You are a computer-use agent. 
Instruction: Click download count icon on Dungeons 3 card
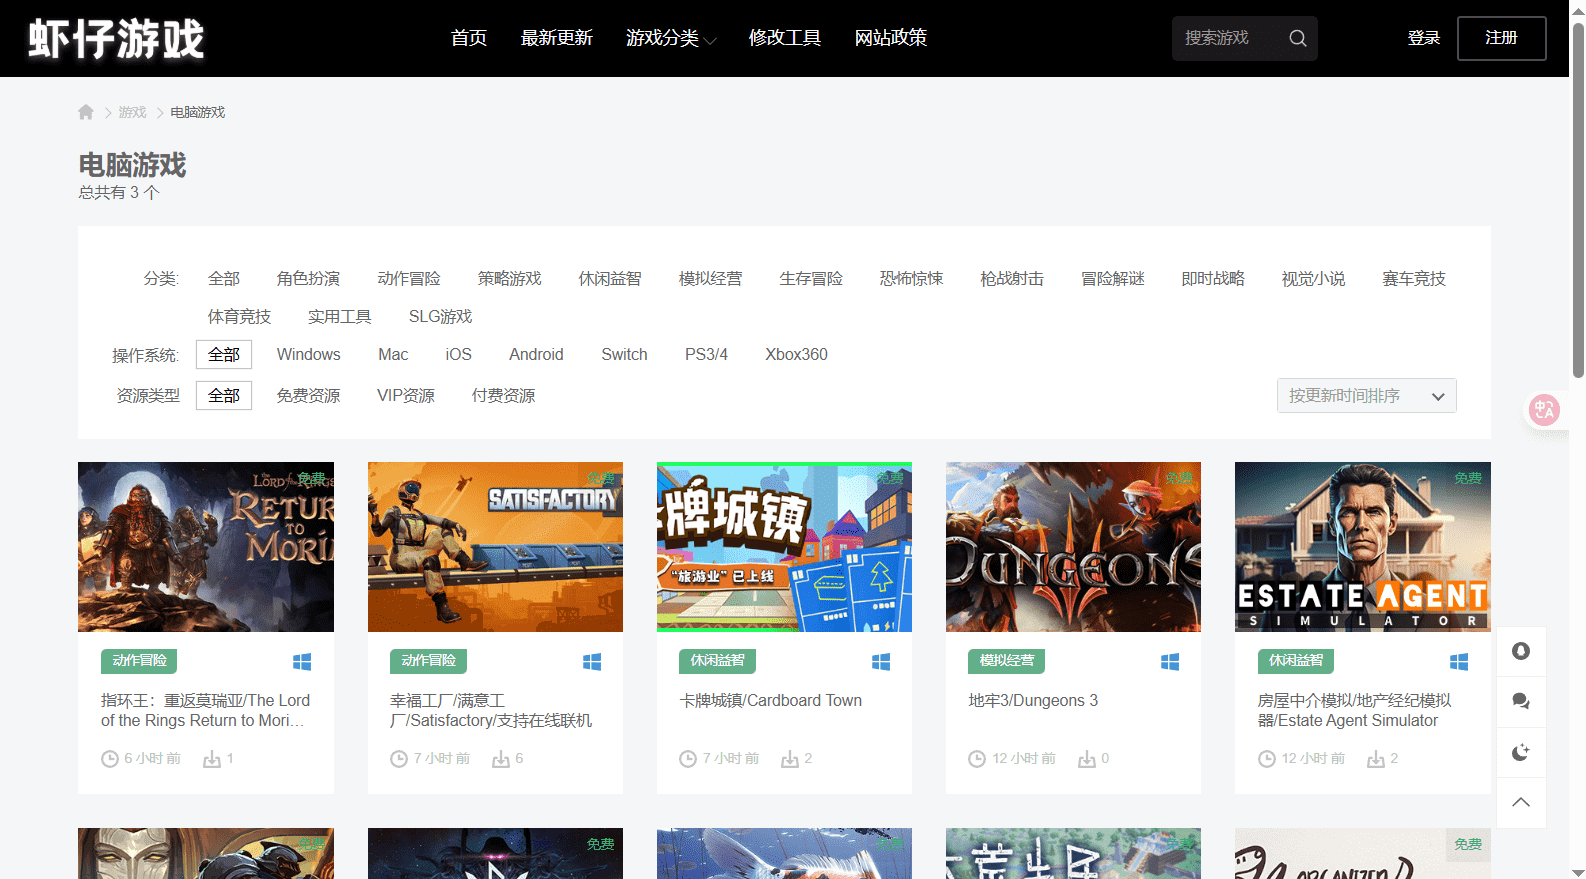tap(1087, 759)
